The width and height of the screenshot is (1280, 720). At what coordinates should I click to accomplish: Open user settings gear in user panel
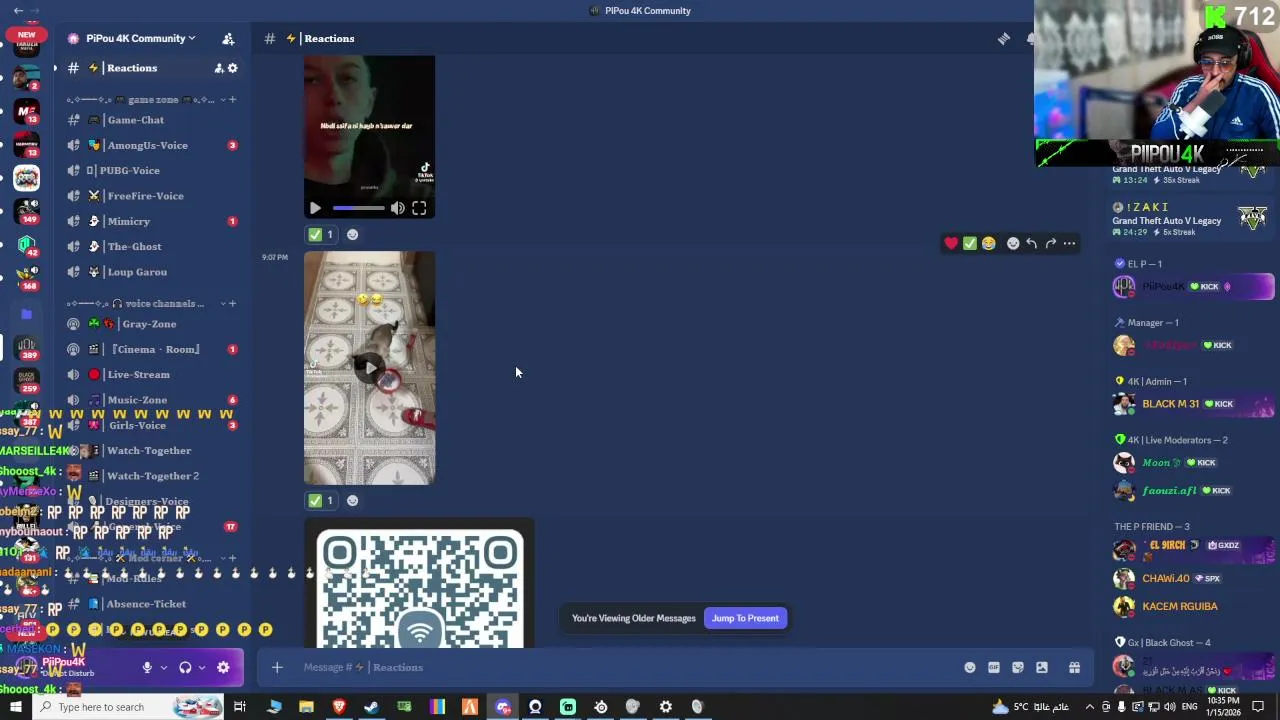(223, 667)
